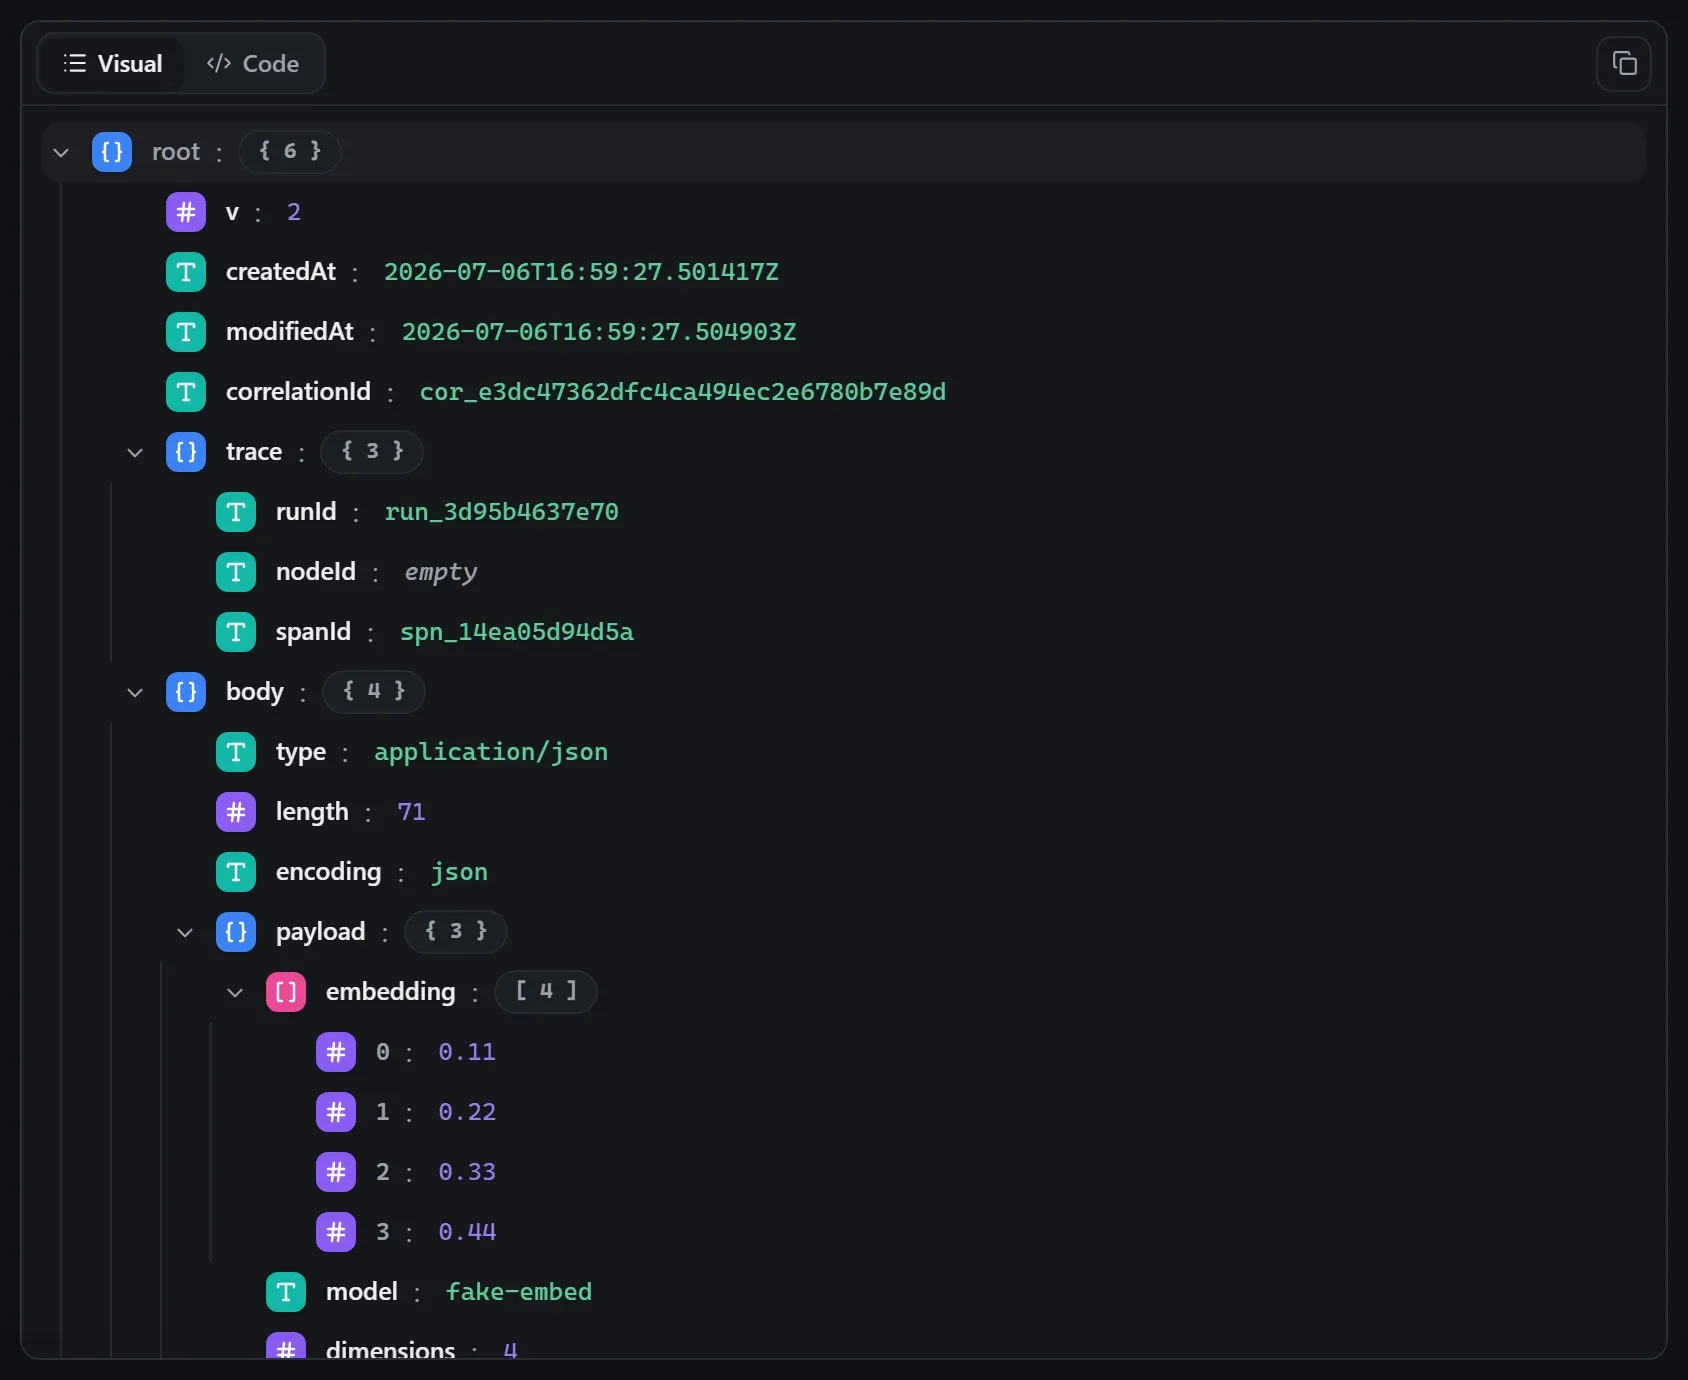Select the createdAt timestamp value

581,272
